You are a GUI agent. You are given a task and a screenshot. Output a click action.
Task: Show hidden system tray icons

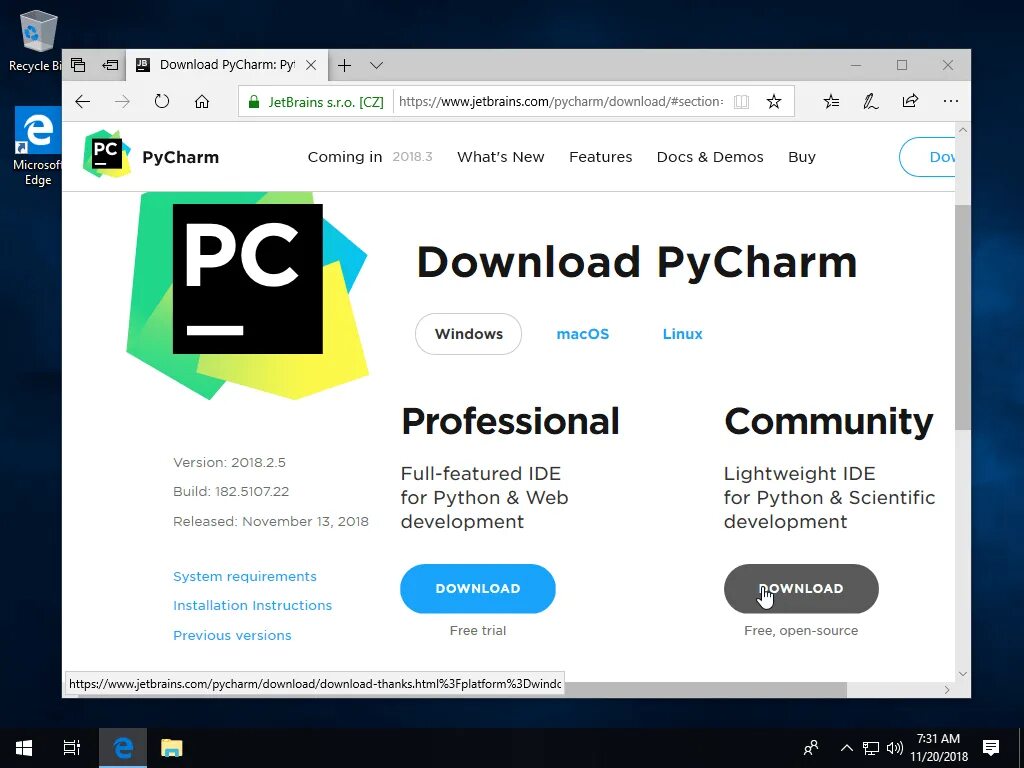(846, 748)
